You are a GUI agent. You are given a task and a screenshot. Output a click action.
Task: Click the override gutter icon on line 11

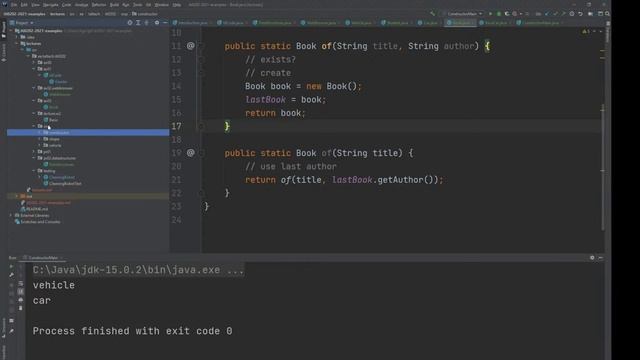[191, 46]
